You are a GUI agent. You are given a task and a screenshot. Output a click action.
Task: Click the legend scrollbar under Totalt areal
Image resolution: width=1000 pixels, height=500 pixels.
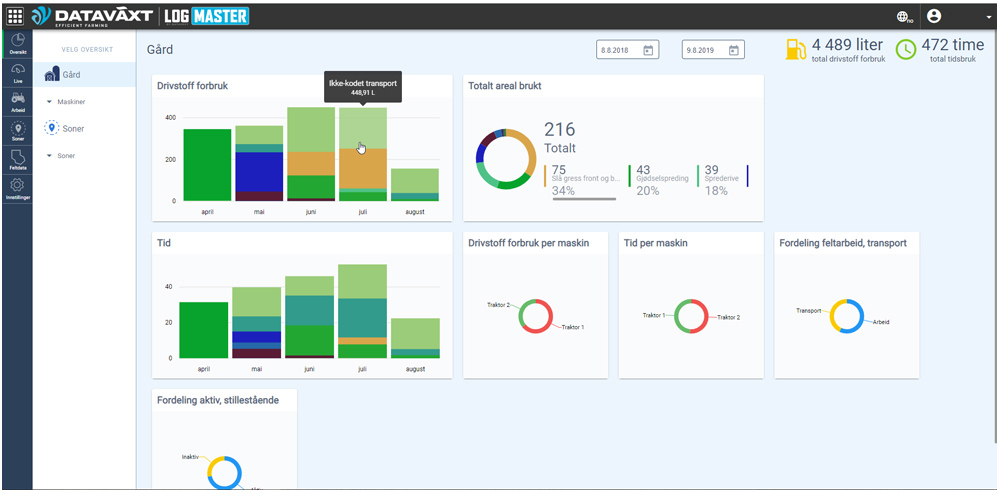(584, 199)
